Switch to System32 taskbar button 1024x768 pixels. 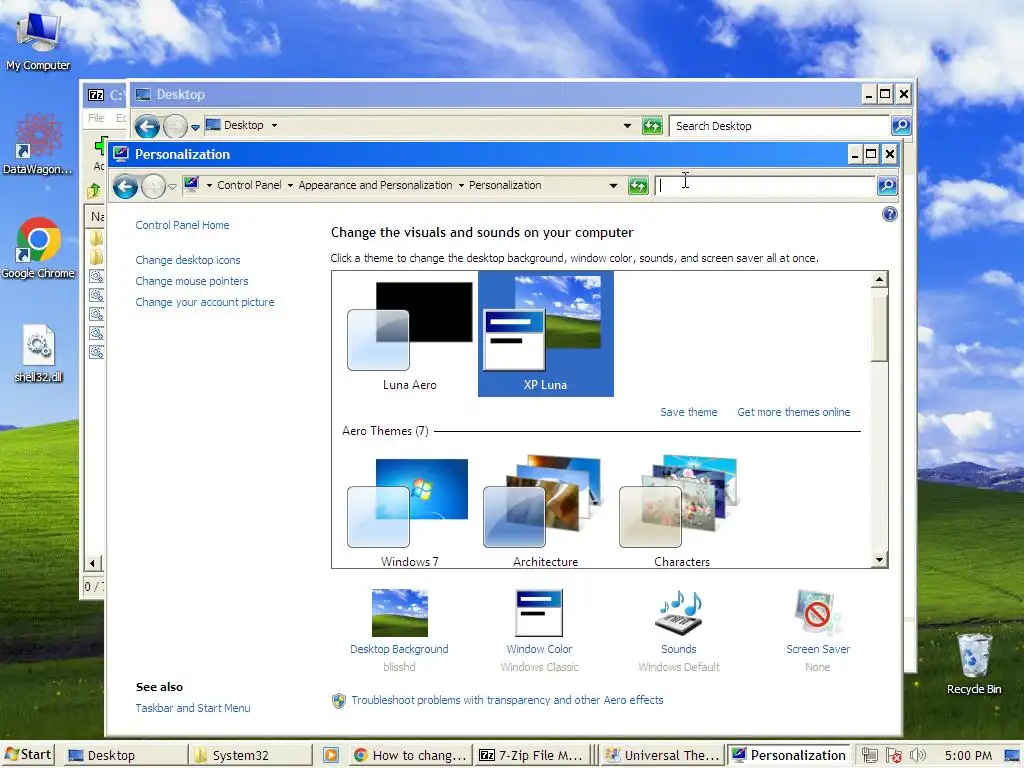click(250, 756)
